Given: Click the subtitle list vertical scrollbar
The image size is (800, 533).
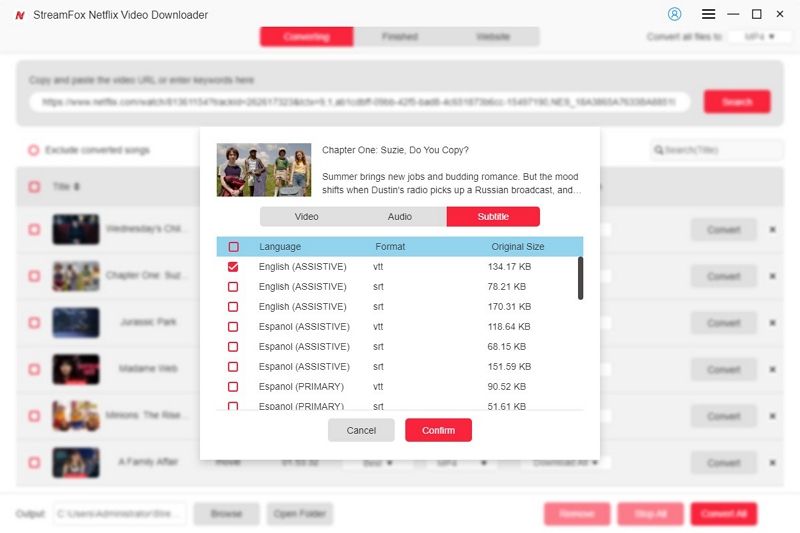Looking at the screenshot, I should 580,278.
